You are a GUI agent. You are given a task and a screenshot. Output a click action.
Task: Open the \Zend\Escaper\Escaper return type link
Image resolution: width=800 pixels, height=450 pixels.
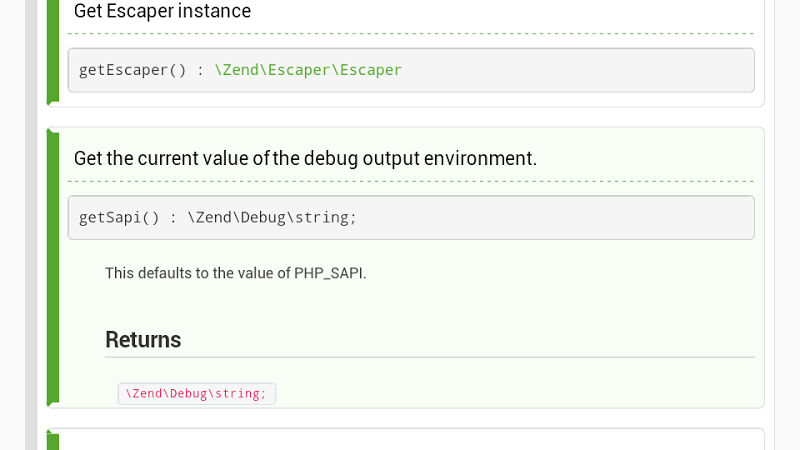click(308, 70)
